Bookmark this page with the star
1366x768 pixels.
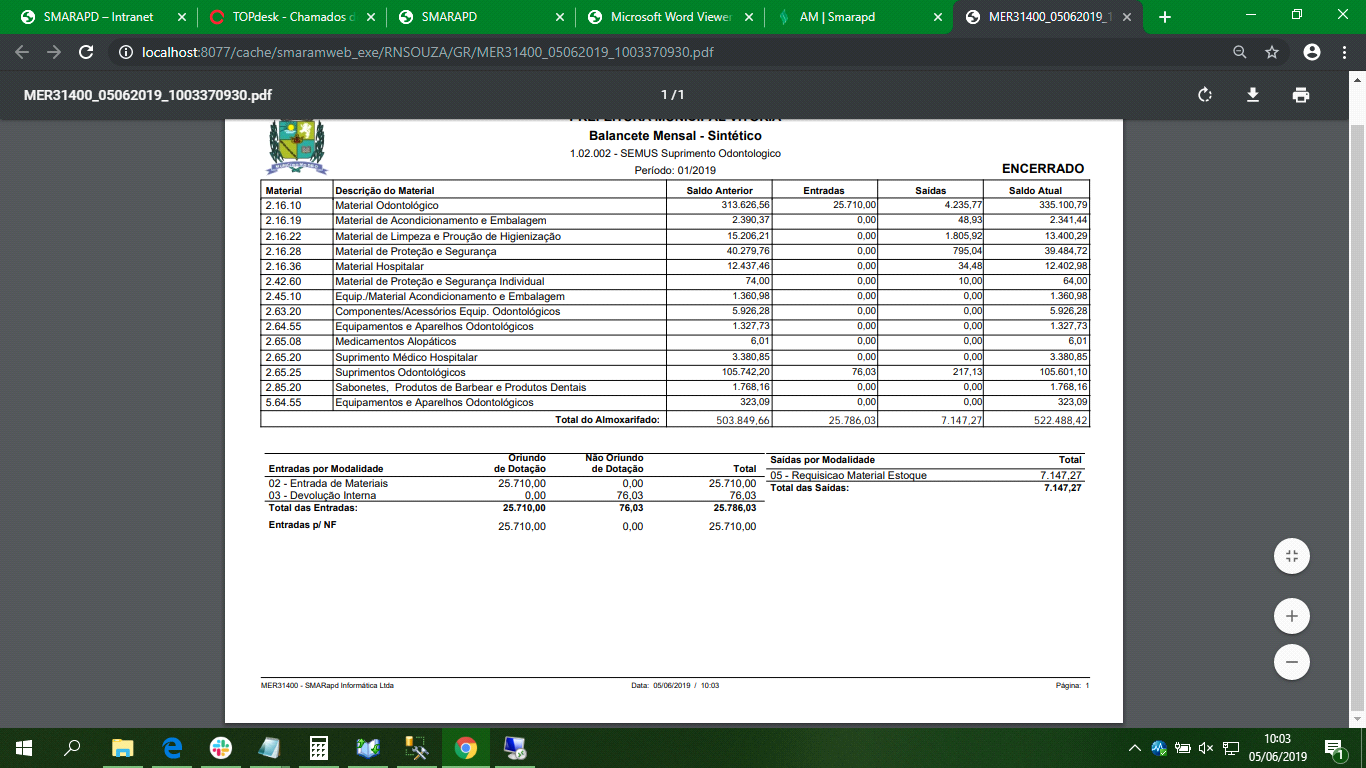coord(1272,52)
